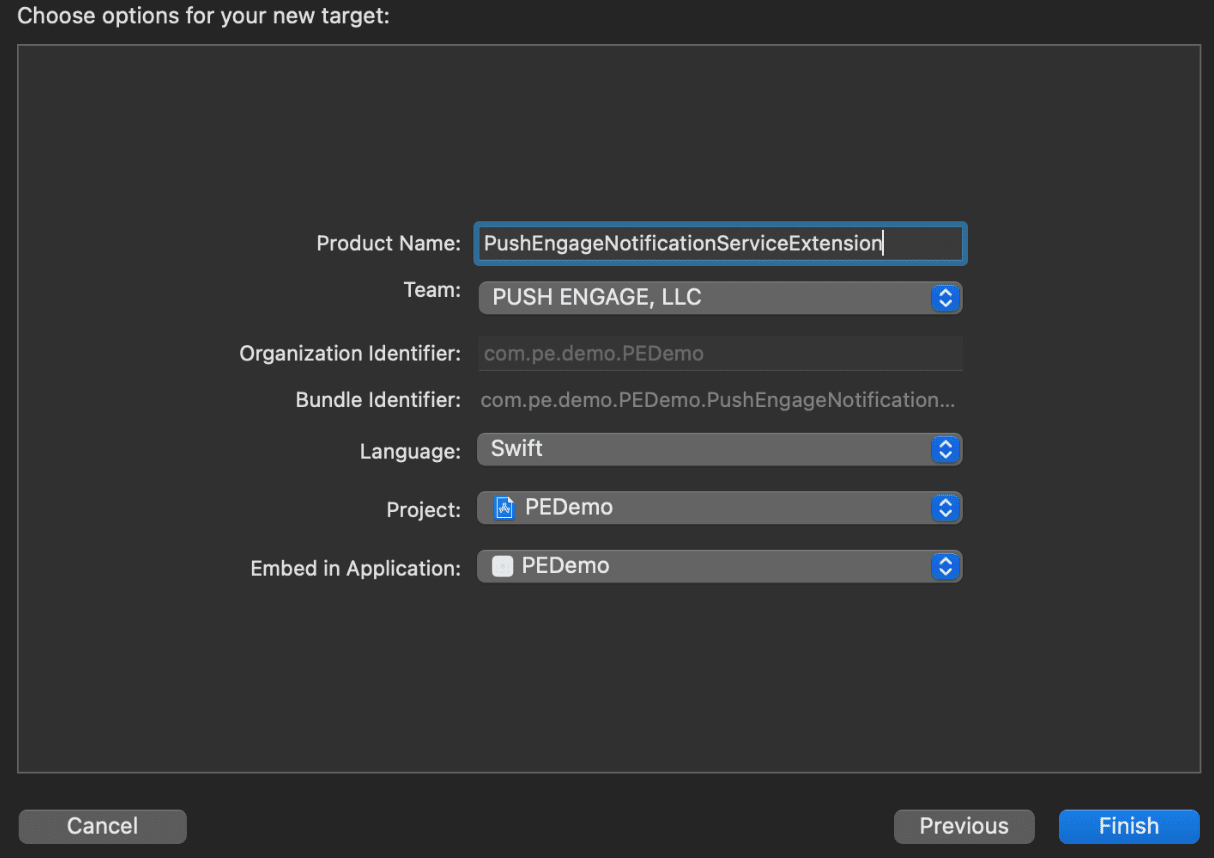Click the blue Finish button
1214x858 pixels.
(1128, 826)
